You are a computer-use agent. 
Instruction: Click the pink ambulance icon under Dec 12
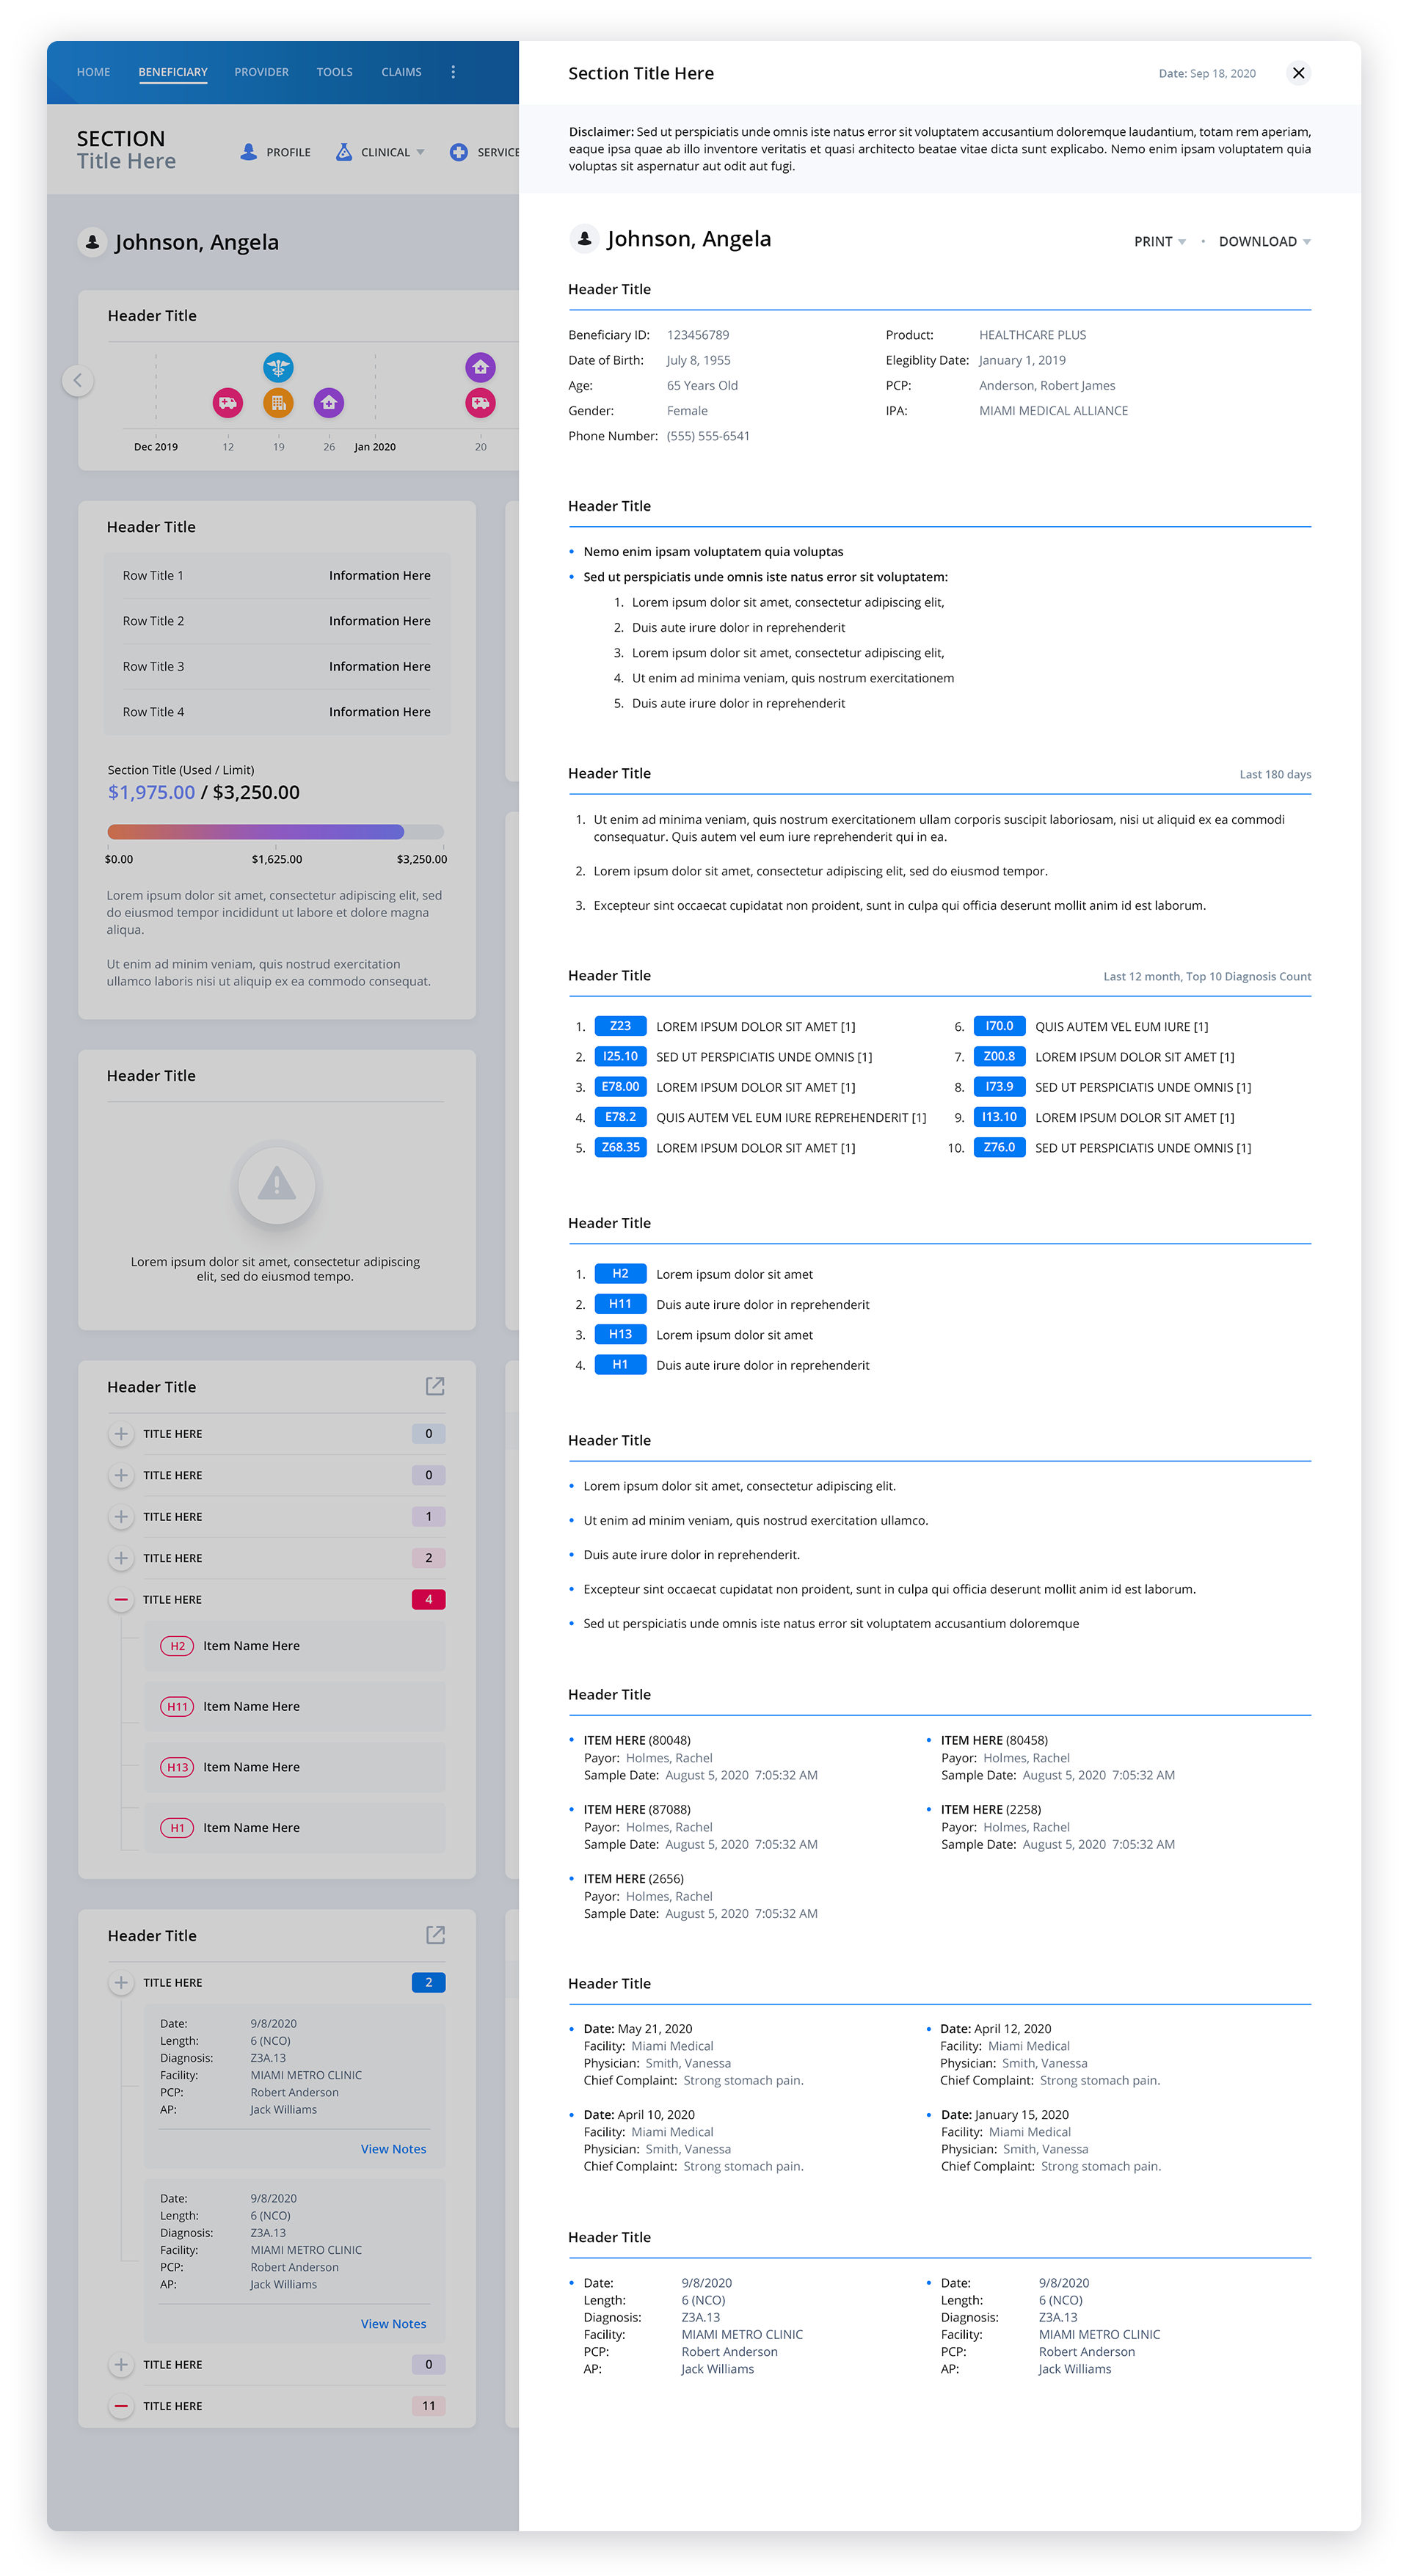(x=229, y=403)
